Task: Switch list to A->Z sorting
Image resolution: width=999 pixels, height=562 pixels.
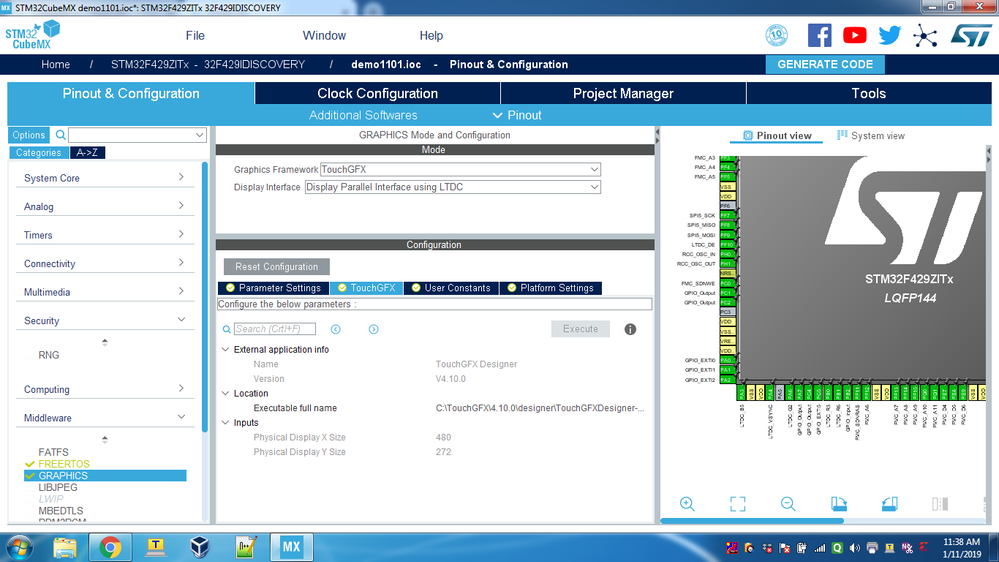Action: click(x=87, y=153)
